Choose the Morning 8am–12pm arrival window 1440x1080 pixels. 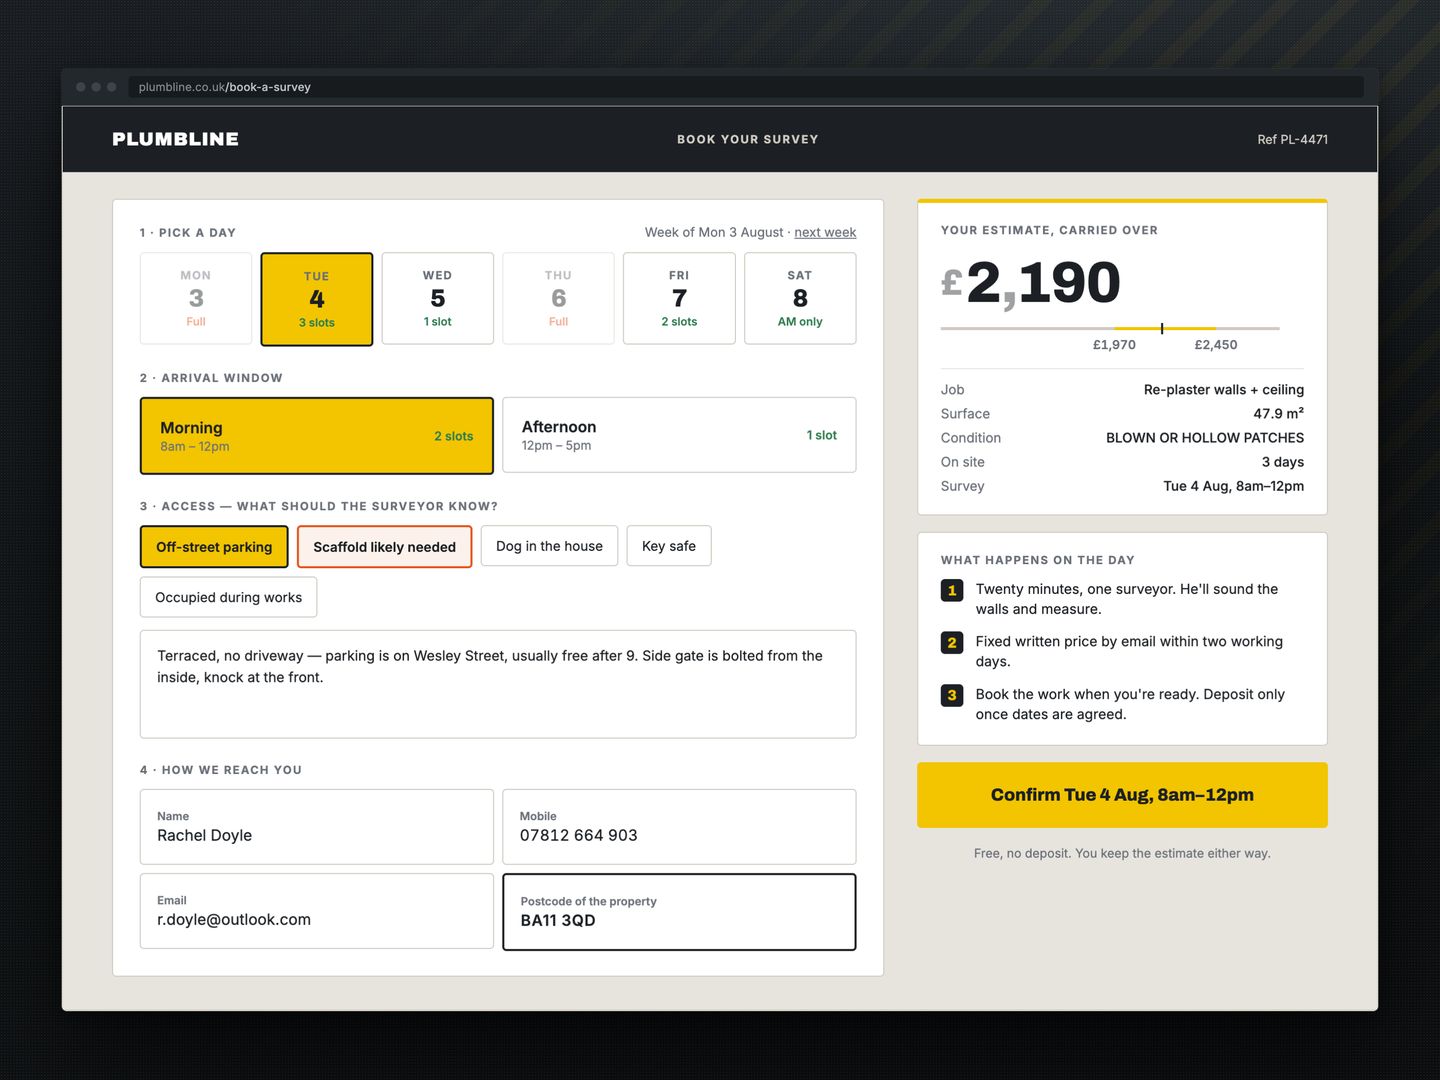pos(317,436)
